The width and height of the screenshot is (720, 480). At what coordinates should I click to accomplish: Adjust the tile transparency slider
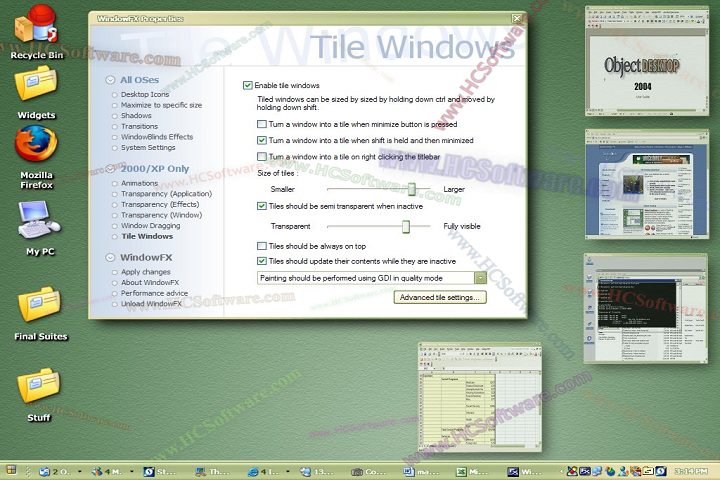coord(405,226)
